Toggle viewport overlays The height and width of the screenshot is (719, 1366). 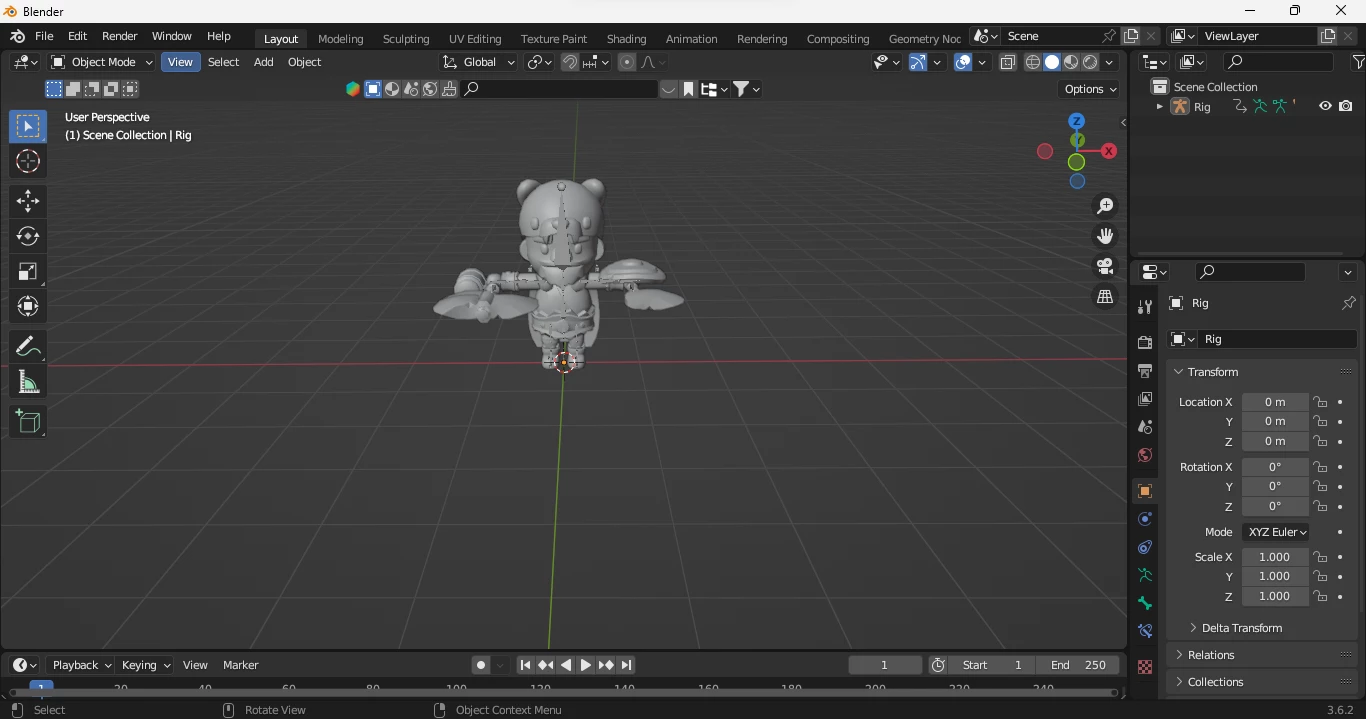(963, 62)
